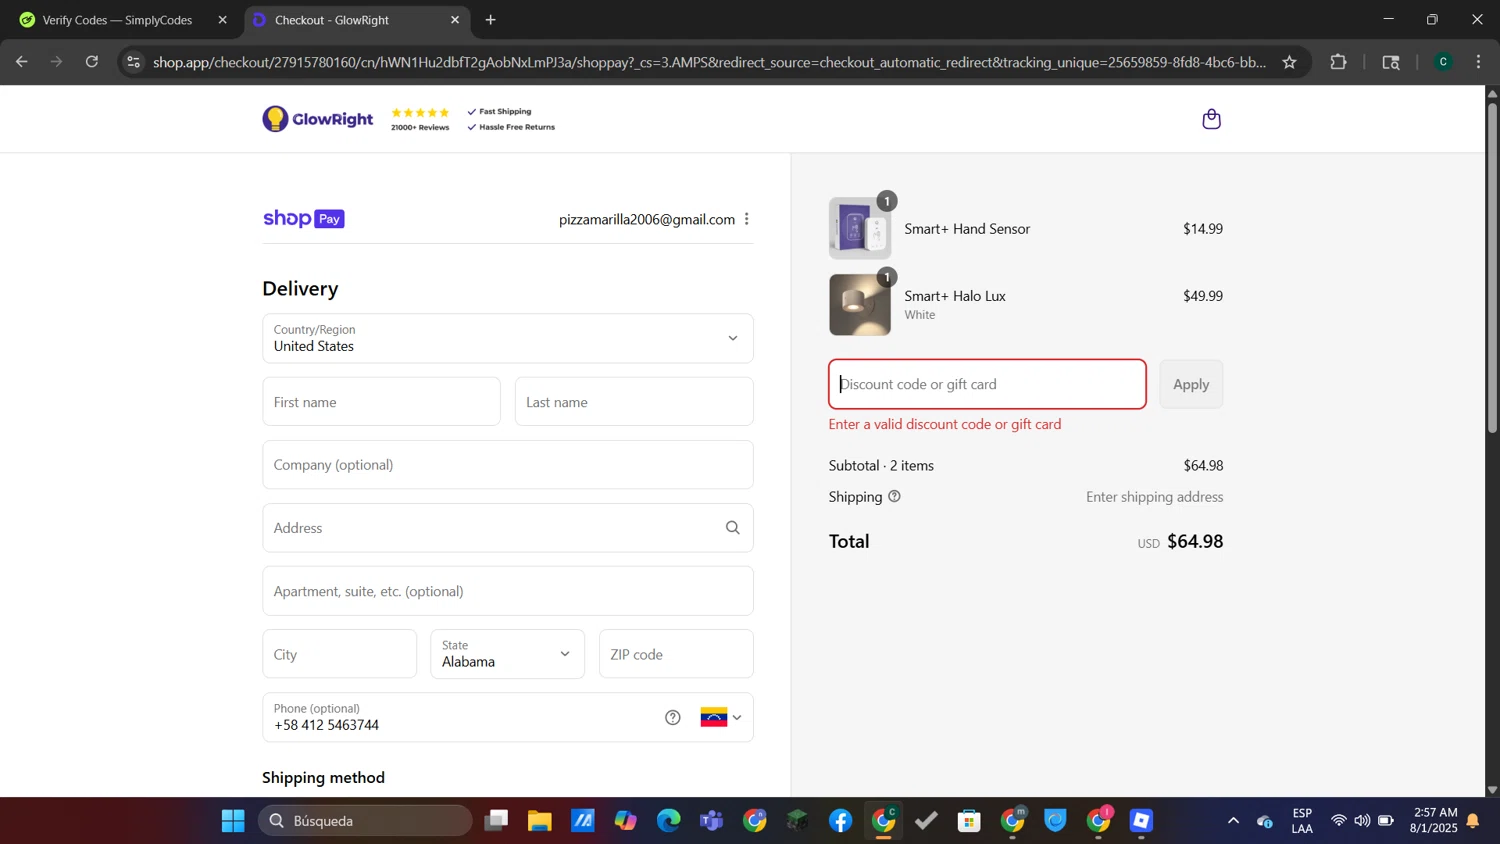Focus the City field
The width and height of the screenshot is (1500, 844).
tap(340, 654)
